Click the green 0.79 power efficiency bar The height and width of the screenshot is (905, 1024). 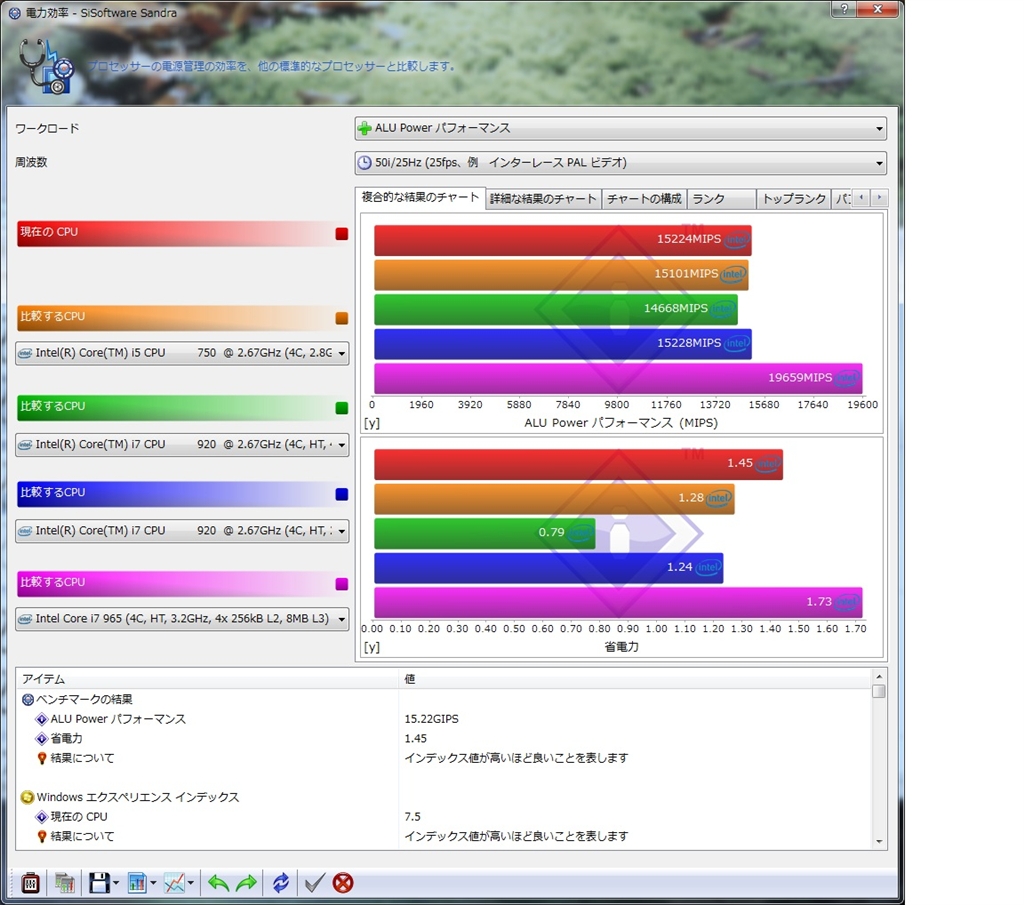(485, 533)
